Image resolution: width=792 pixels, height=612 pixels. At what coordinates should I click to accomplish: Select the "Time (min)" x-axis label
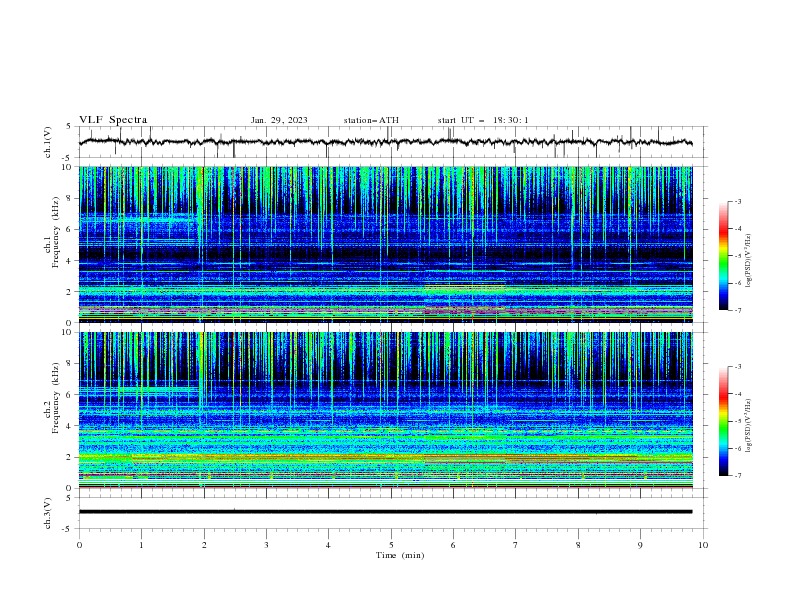[x=400, y=555]
